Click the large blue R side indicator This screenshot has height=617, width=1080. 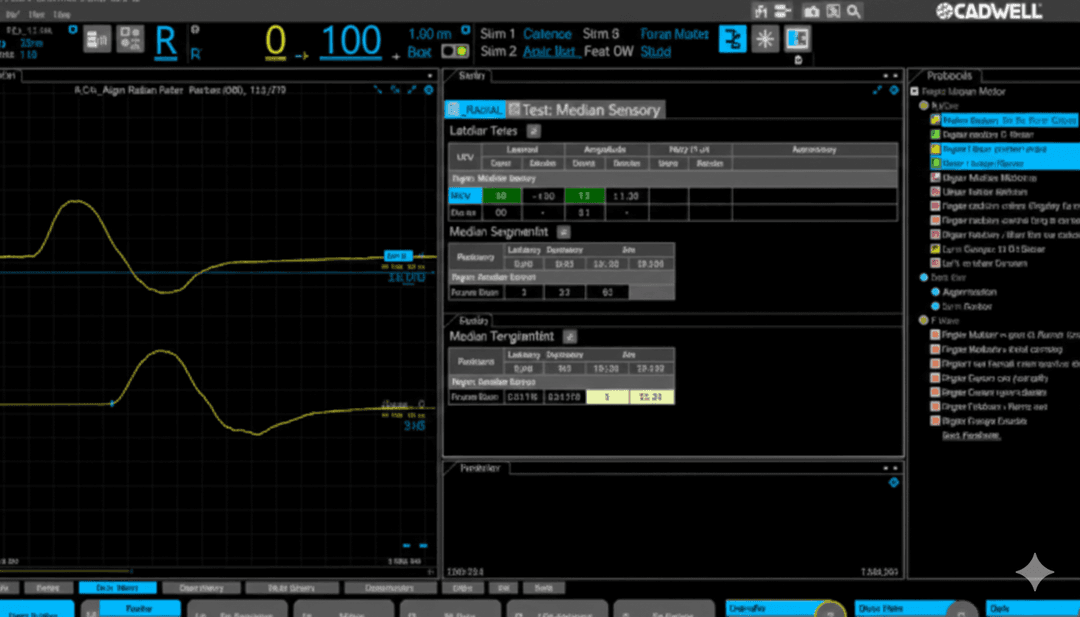click(166, 41)
